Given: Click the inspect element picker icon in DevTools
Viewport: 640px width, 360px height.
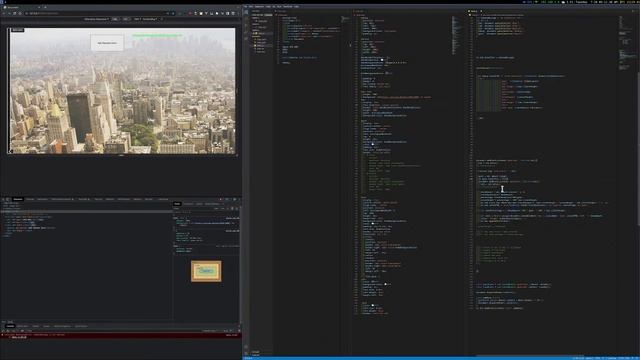Looking at the screenshot, I should point(3,199).
